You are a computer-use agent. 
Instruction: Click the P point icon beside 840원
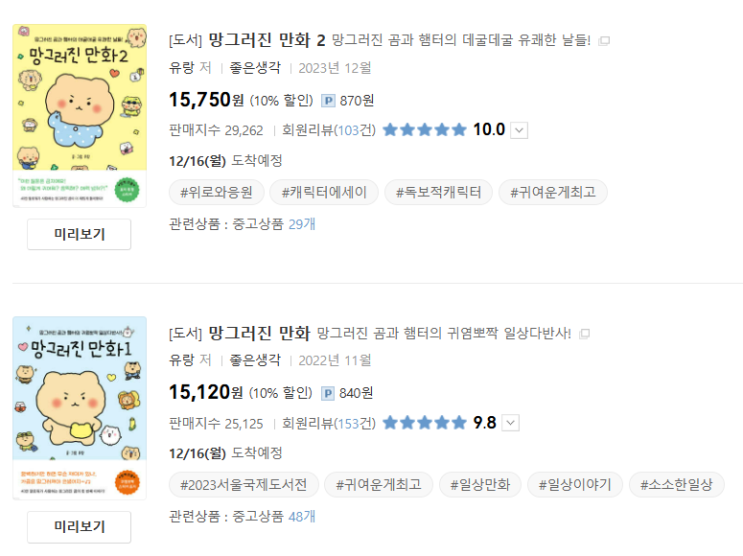(328, 392)
